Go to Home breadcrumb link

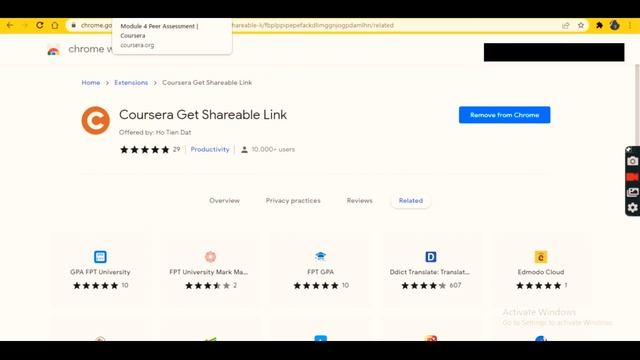pyautogui.click(x=91, y=82)
